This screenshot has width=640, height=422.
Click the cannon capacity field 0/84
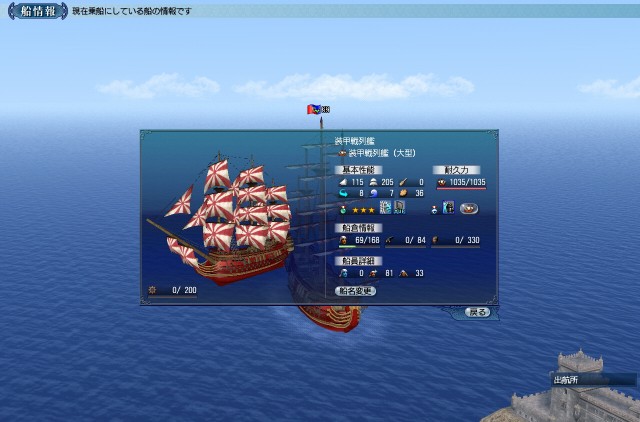point(406,241)
